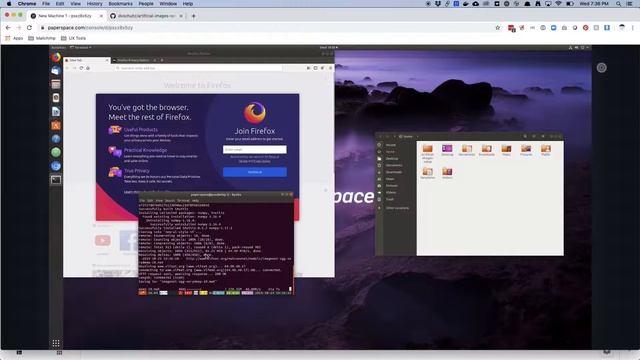Click Chrome profile avatar icon
This screenshot has width=640, height=360.
pos(622,28)
